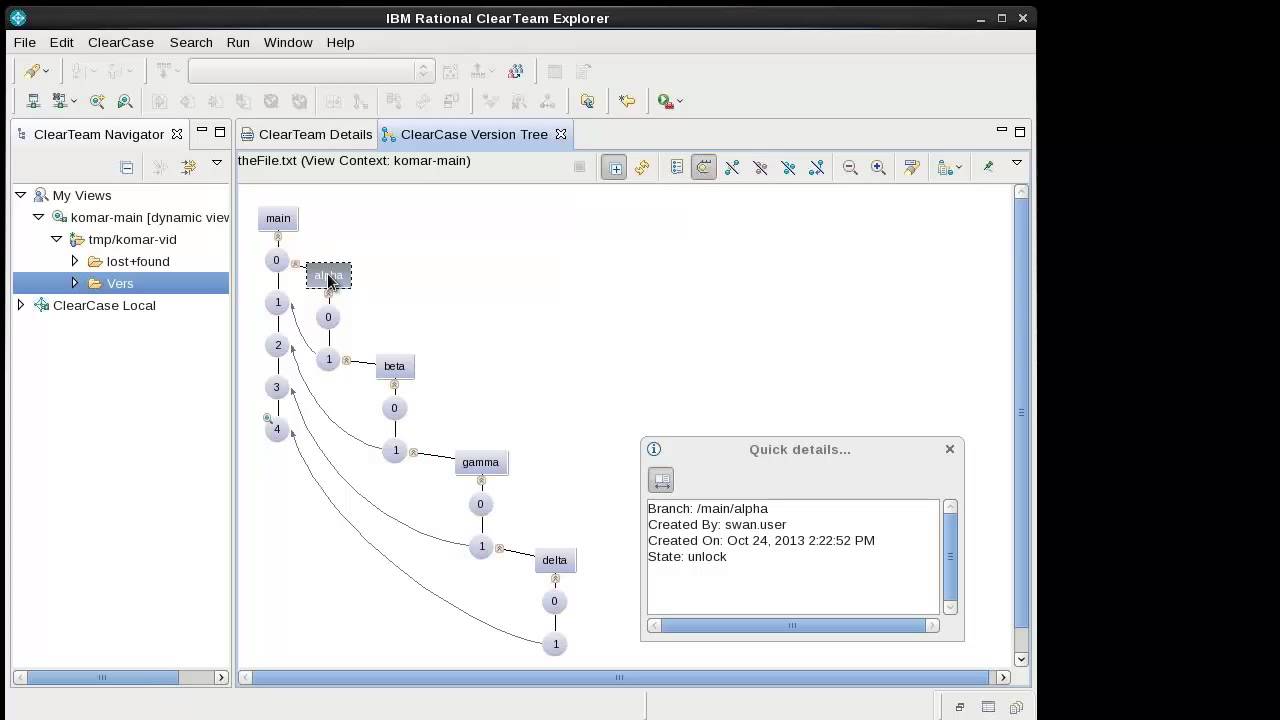Open the version tree clipboard icon dropdown
This screenshot has width=1280, height=720.
pyautogui.click(x=960, y=168)
